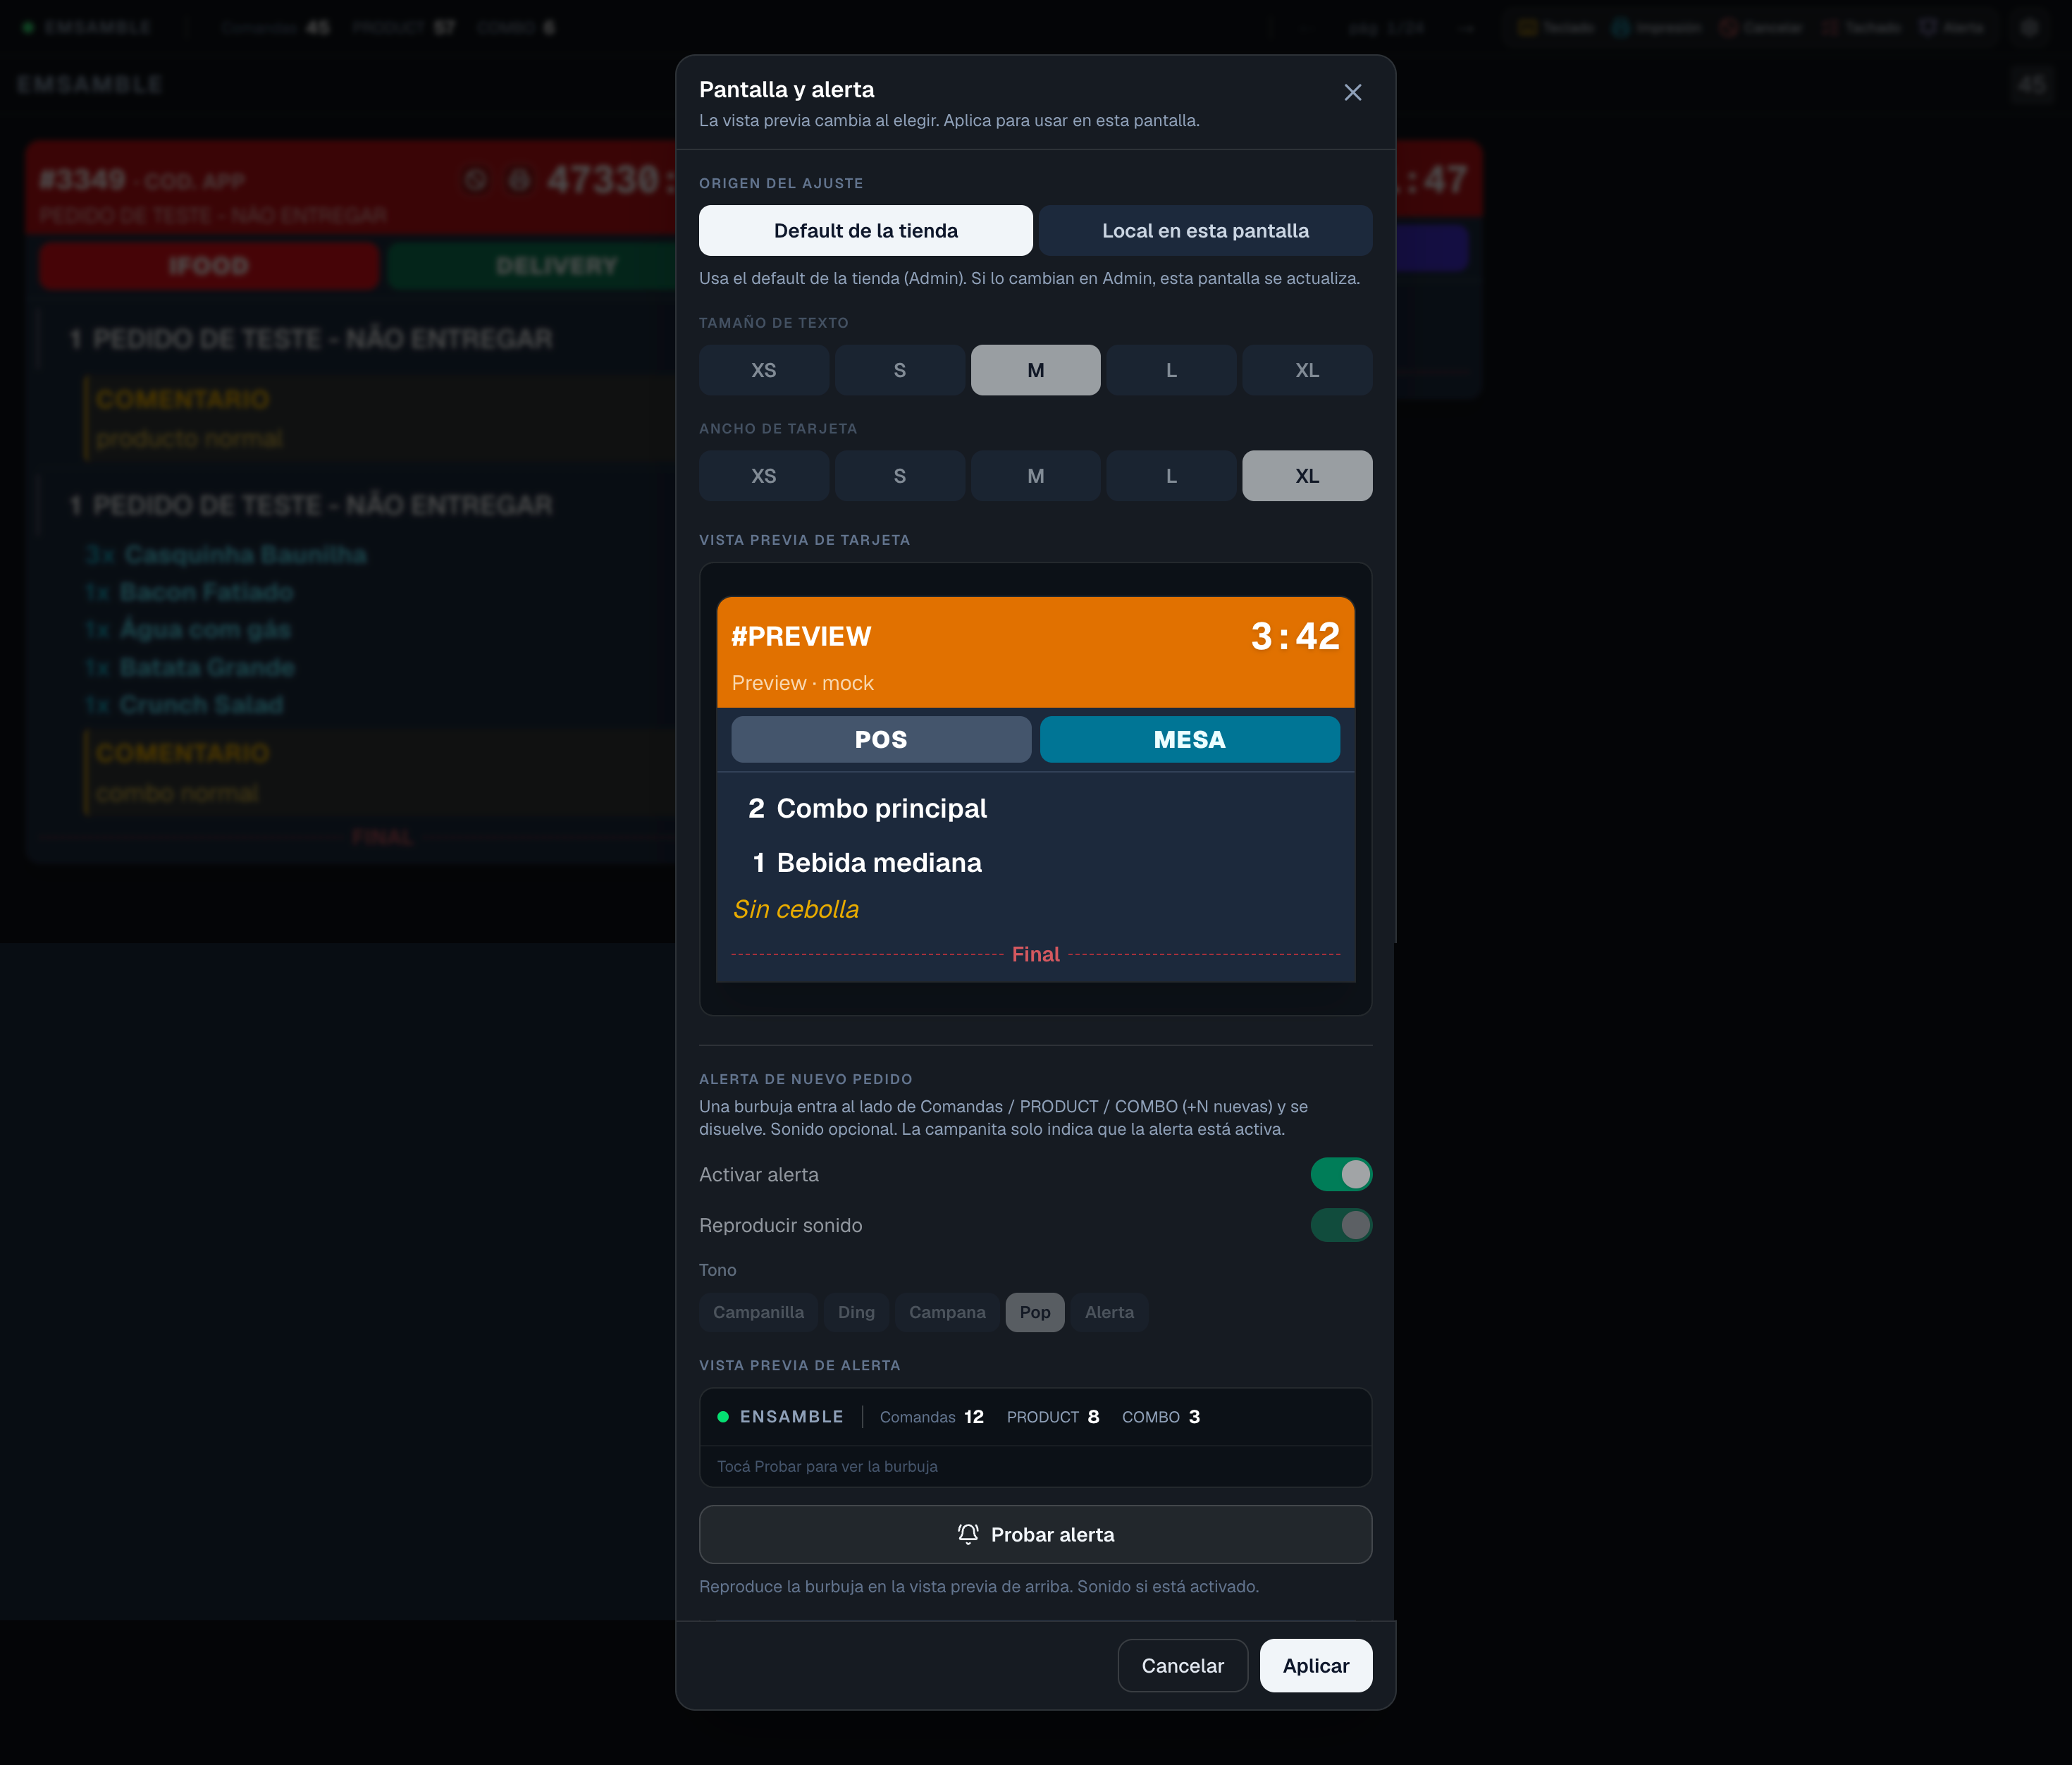This screenshot has width=2072, height=1765.
Task: Select the Alerta tone
Action: point(1109,1312)
